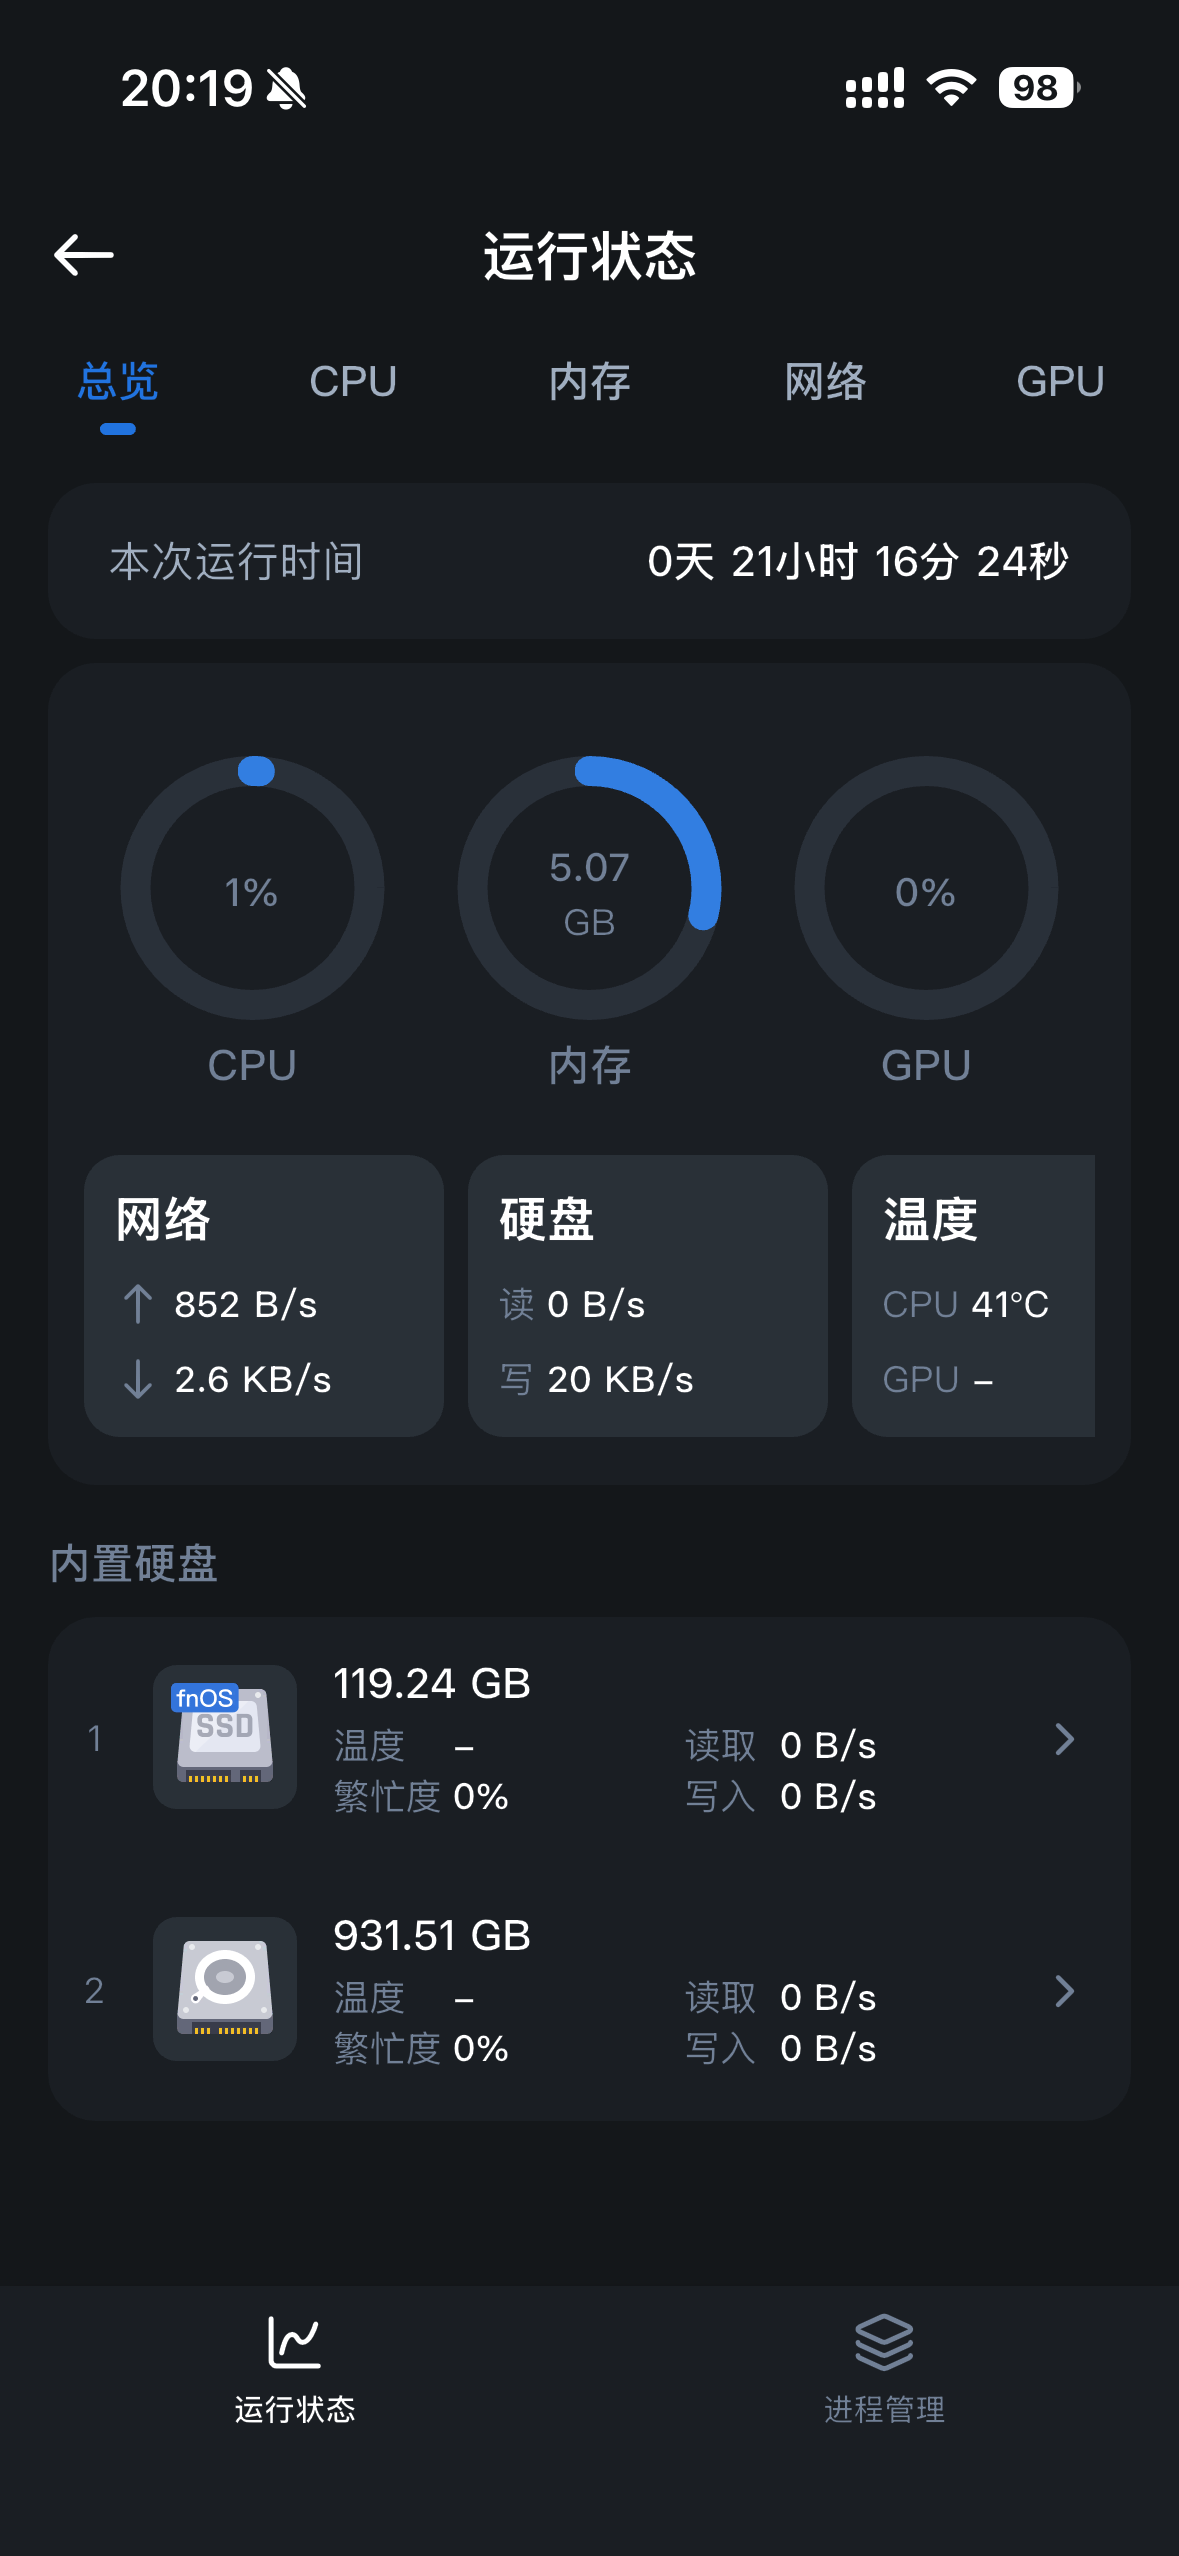This screenshot has width=1179, height=2556.
Task: Tap the 硬盘 read/write card
Action: pos(647,1296)
